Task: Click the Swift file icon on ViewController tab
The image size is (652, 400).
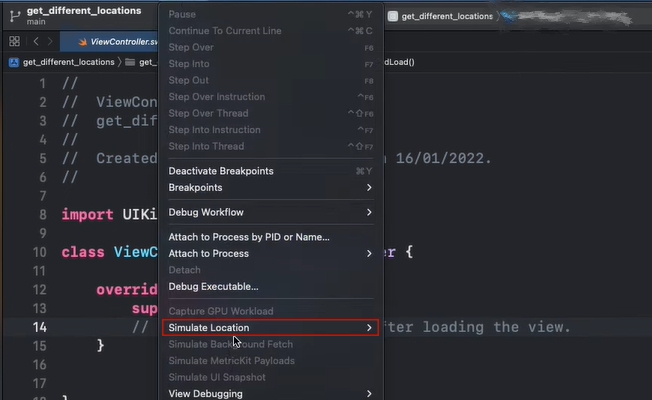Action: pos(82,42)
